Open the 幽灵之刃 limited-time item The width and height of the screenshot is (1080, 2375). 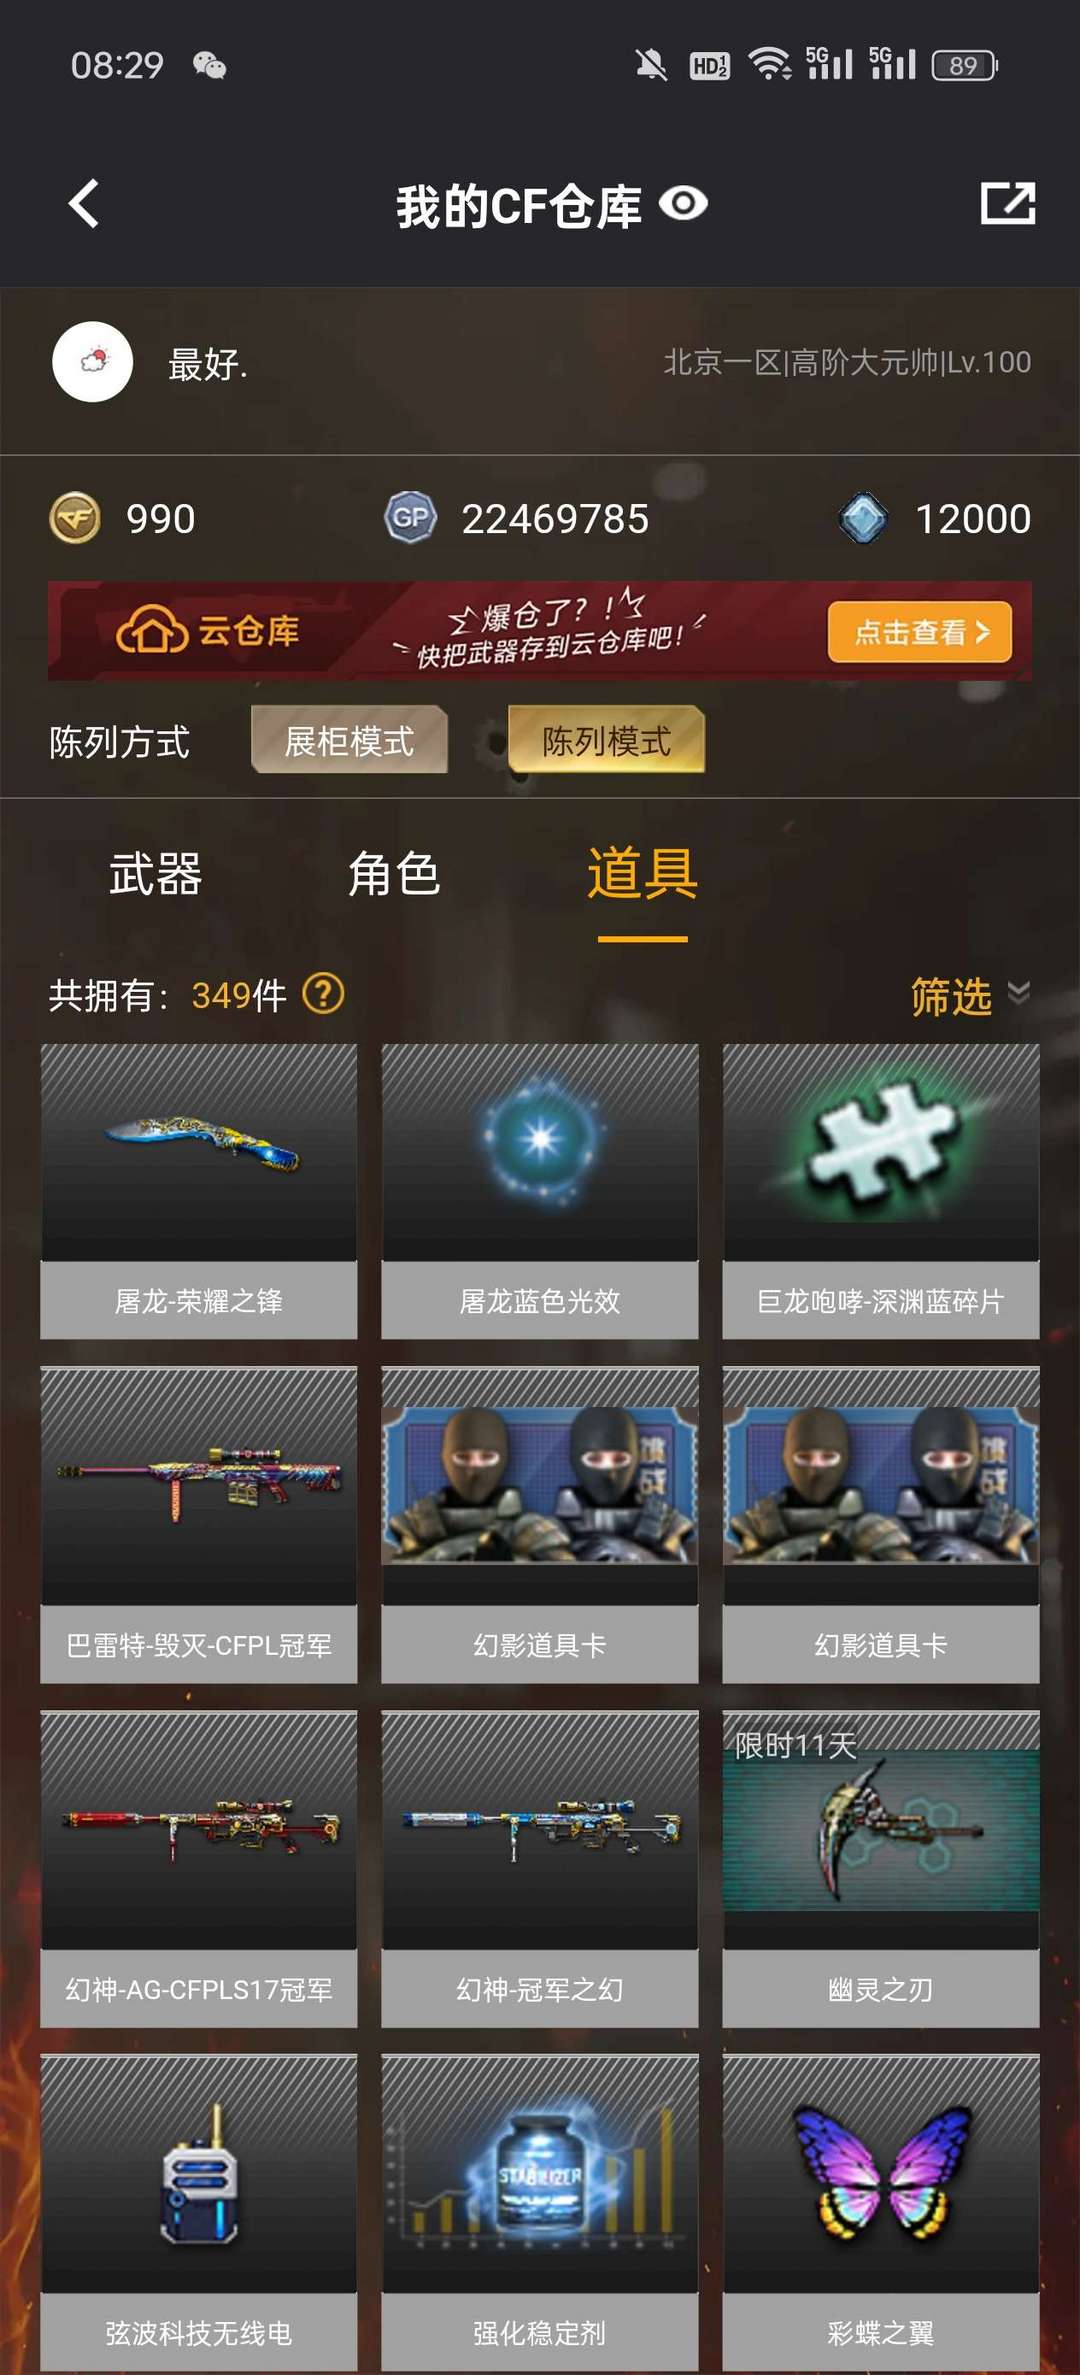(881, 1868)
